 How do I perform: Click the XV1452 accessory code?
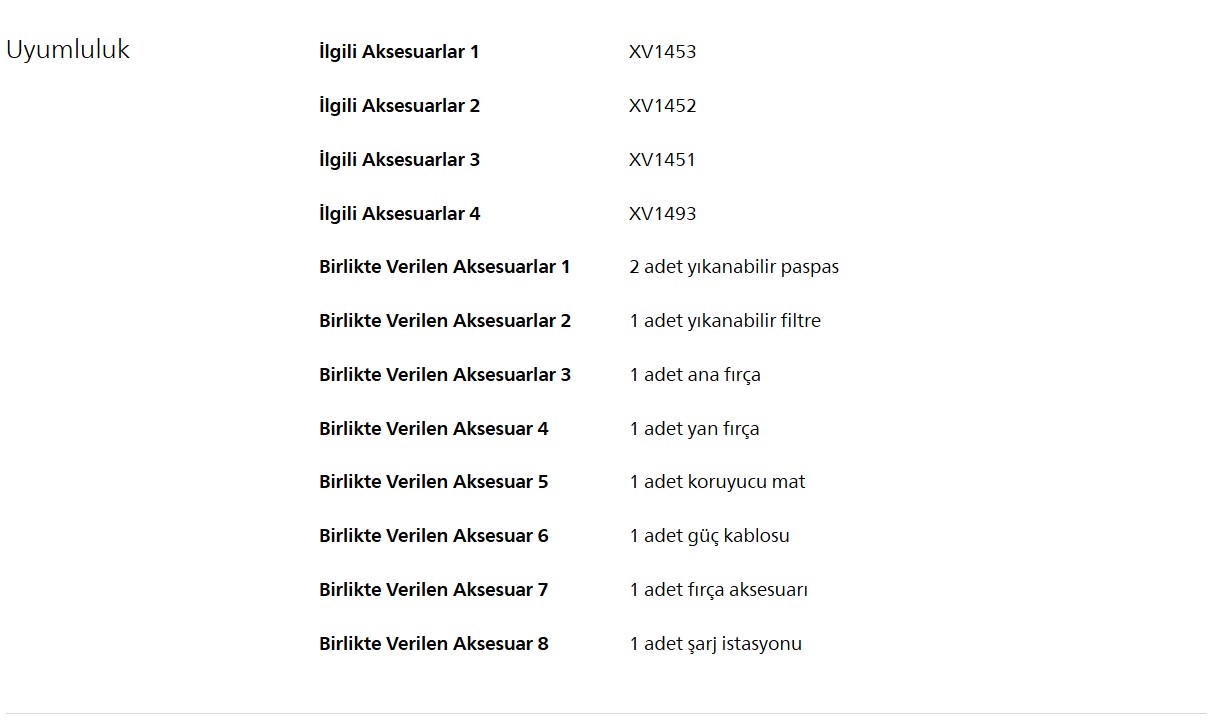pos(662,106)
